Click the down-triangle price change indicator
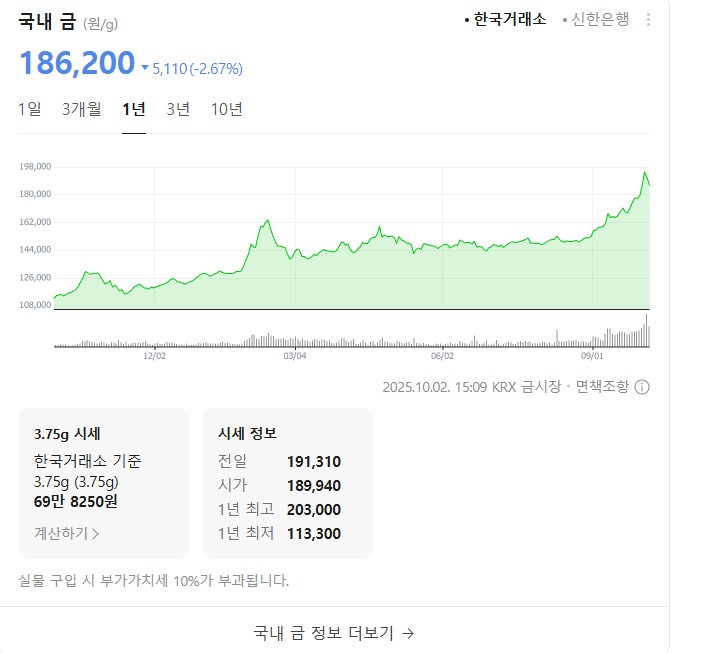The width and height of the screenshot is (702, 653). click(x=145, y=69)
